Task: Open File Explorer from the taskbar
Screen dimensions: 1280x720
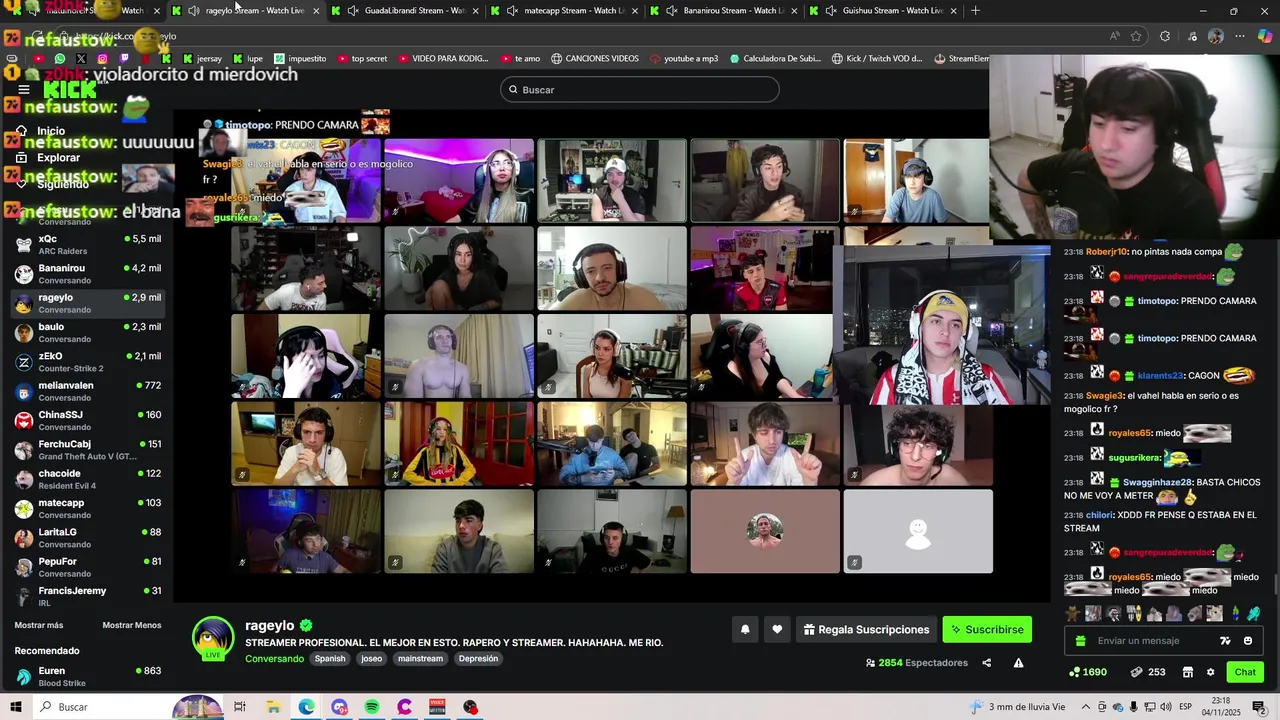Action: click(273, 707)
